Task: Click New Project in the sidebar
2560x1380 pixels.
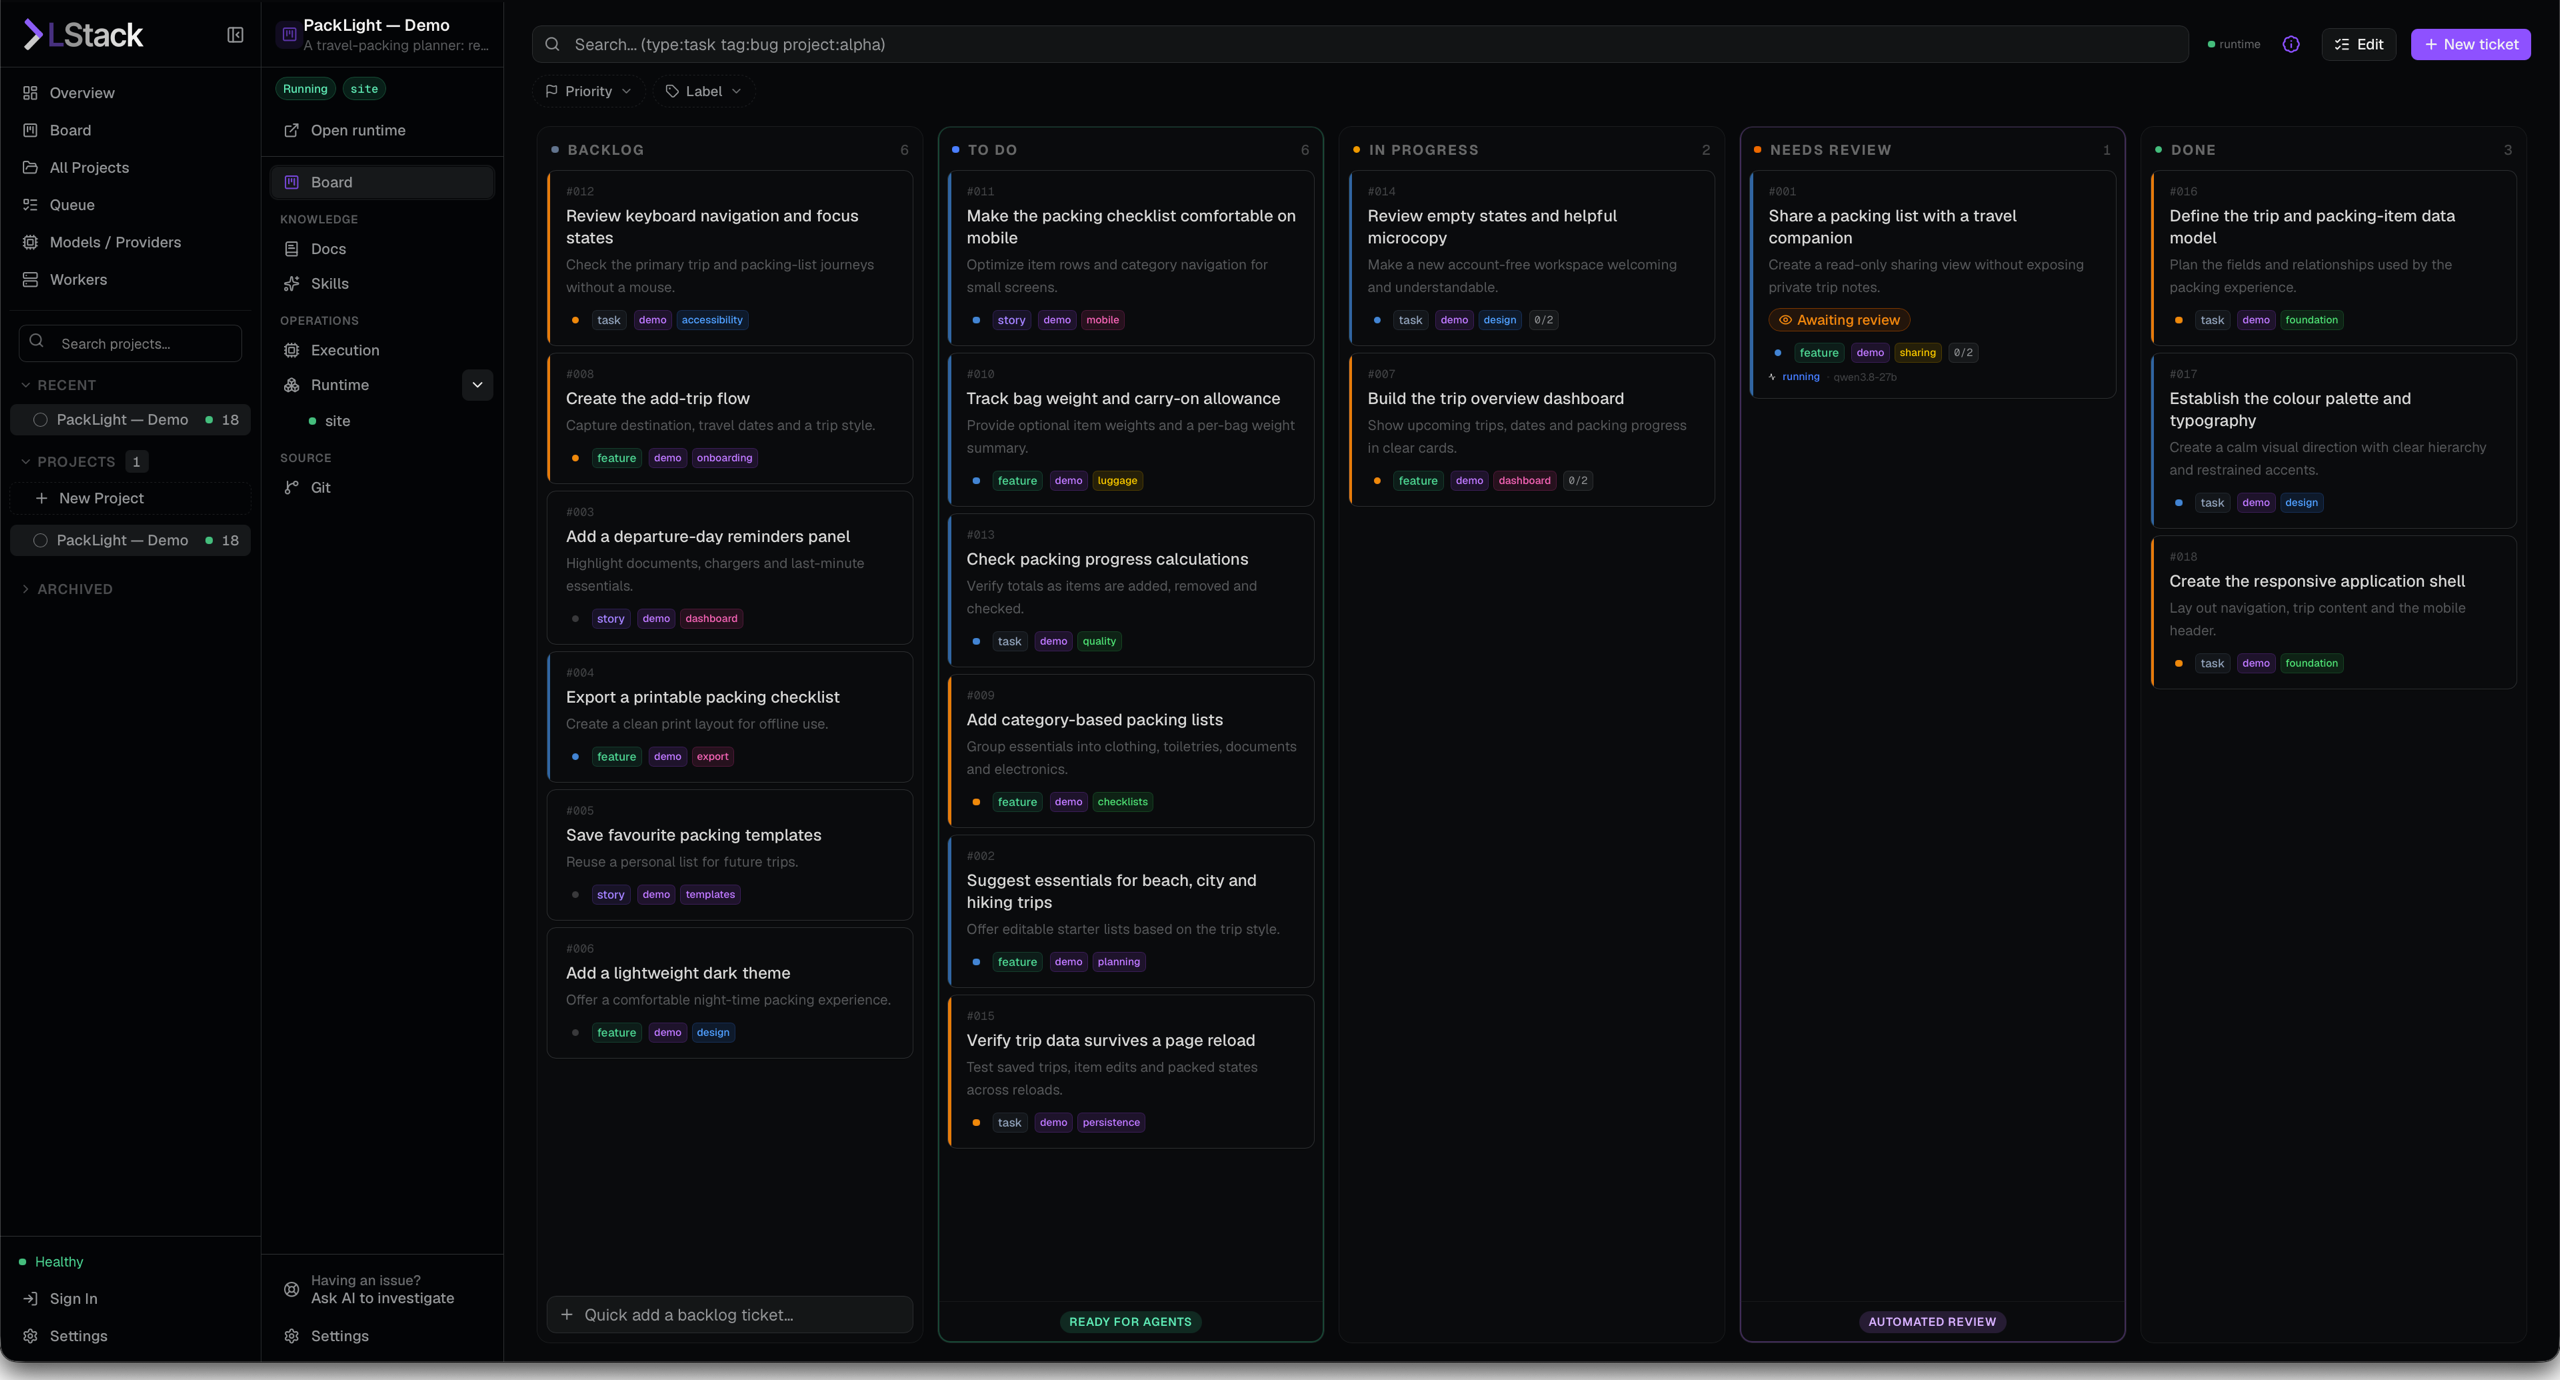Action: pos(130,499)
